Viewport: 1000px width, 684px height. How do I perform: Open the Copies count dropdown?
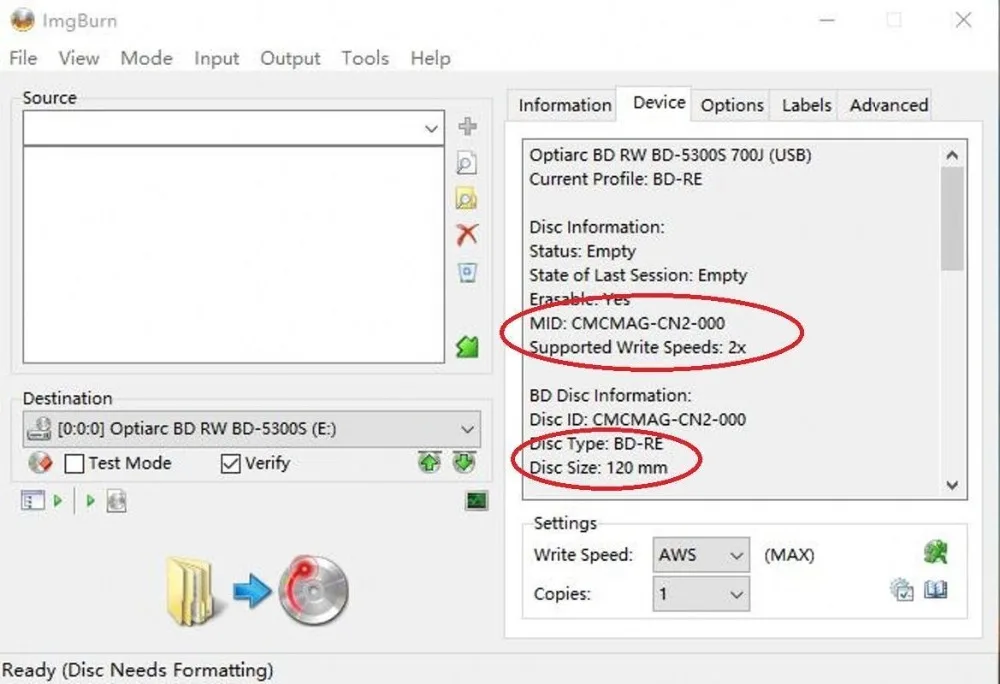tap(736, 594)
